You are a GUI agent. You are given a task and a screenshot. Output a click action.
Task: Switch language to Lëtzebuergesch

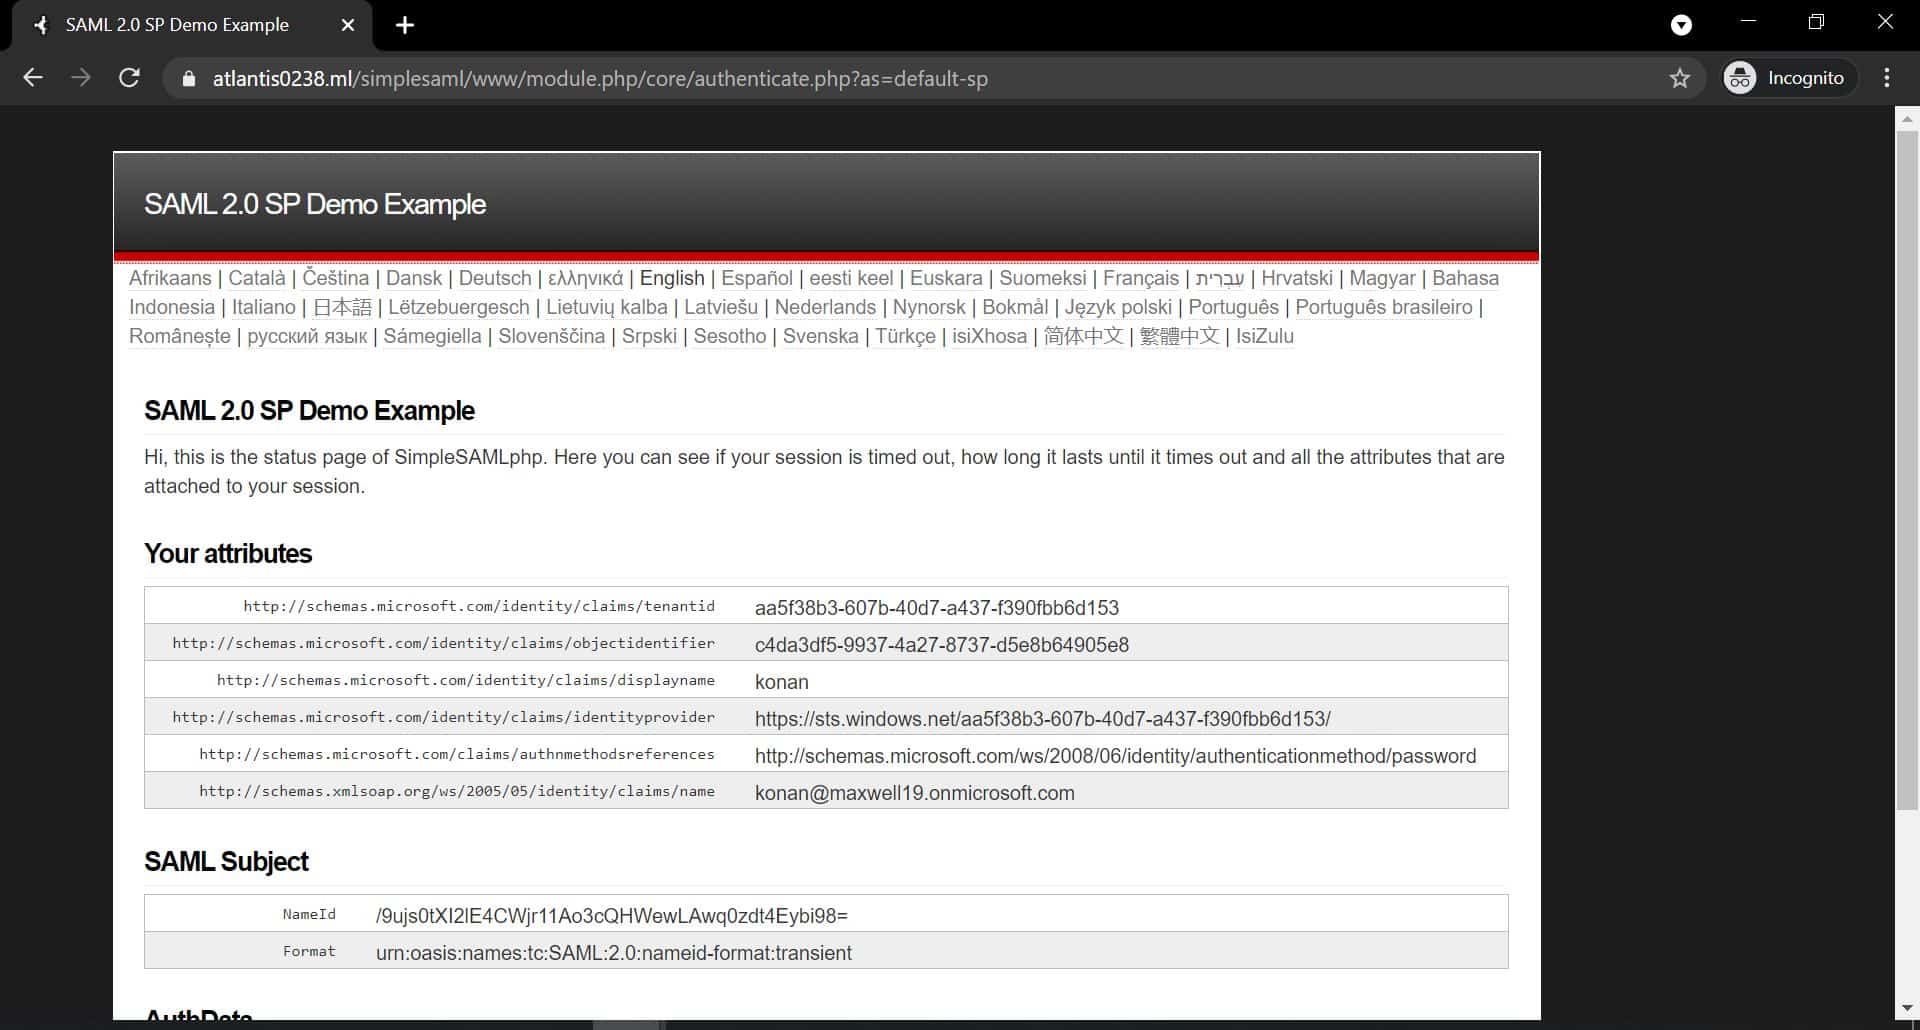(x=459, y=307)
